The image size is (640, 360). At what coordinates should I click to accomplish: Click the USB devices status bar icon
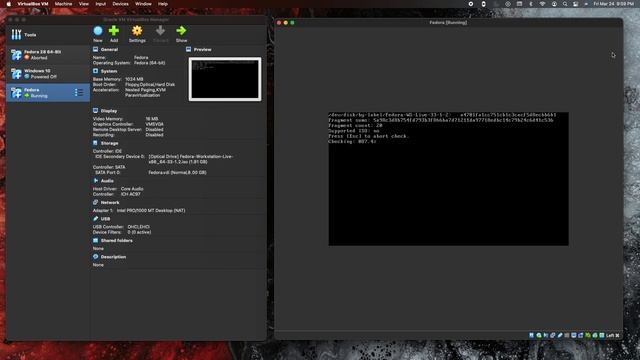coord(560,335)
